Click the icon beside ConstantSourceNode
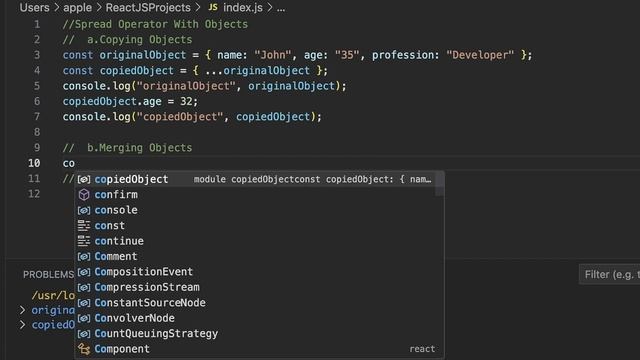Screen dimensions: 640x360 point(84,303)
